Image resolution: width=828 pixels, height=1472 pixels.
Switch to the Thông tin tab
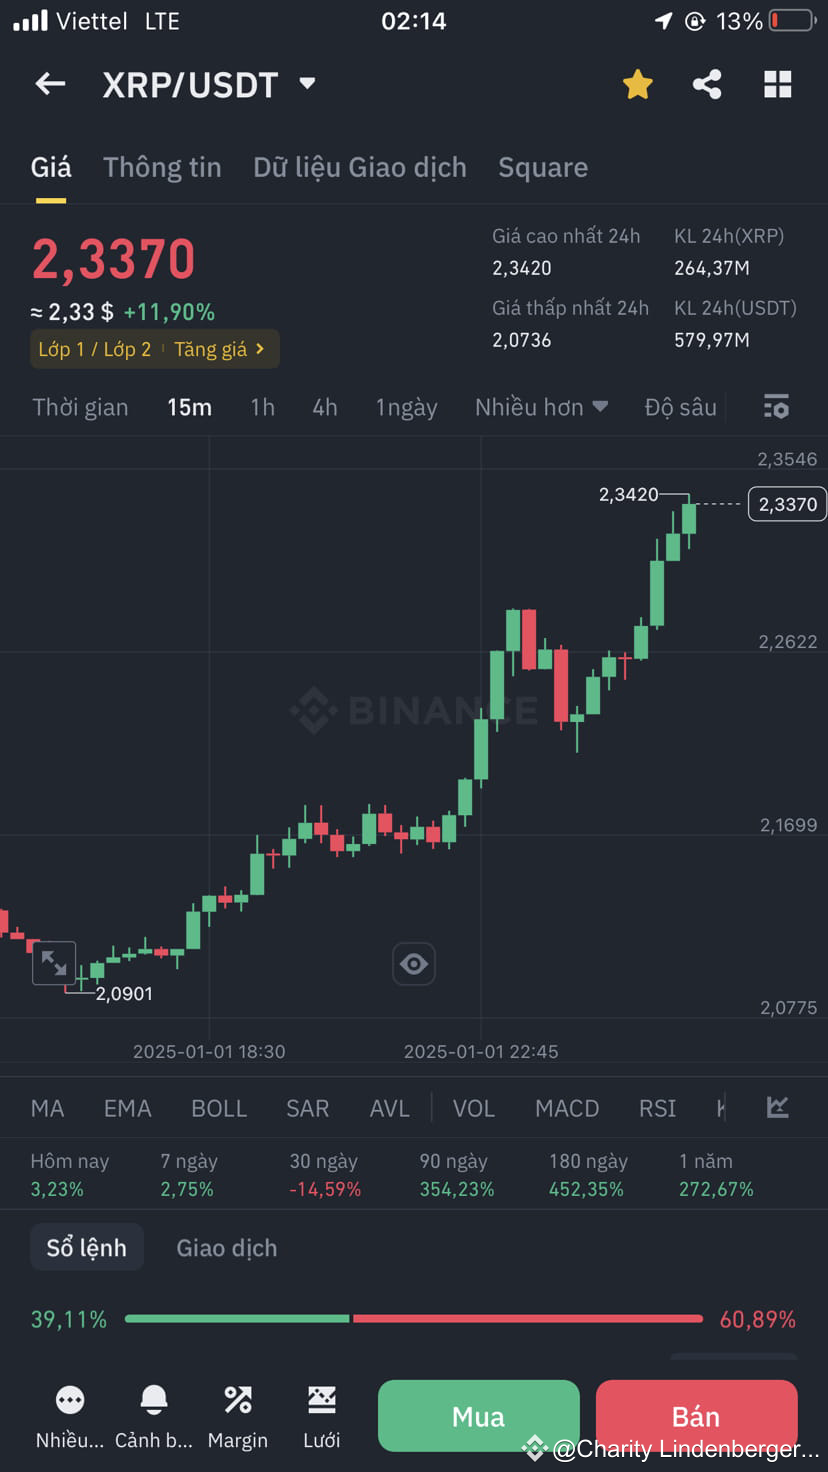162,167
